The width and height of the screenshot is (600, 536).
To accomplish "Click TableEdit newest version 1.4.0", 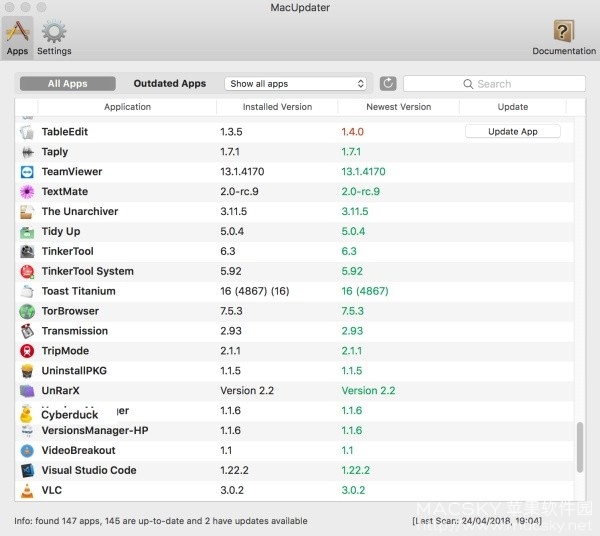I will click(x=352, y=132).
